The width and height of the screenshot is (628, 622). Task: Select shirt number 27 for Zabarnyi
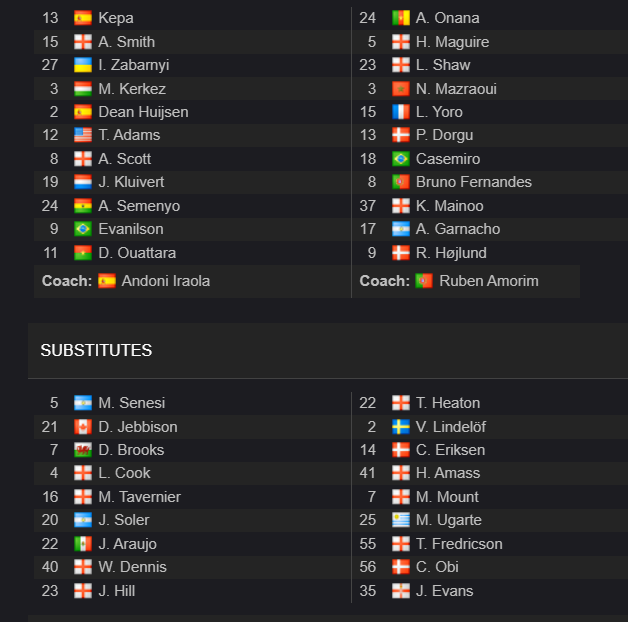[x=50, y=65]
